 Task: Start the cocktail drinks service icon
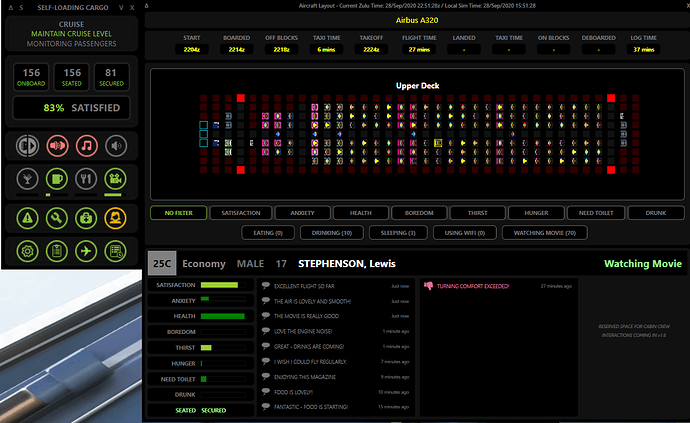pos(27,179)
